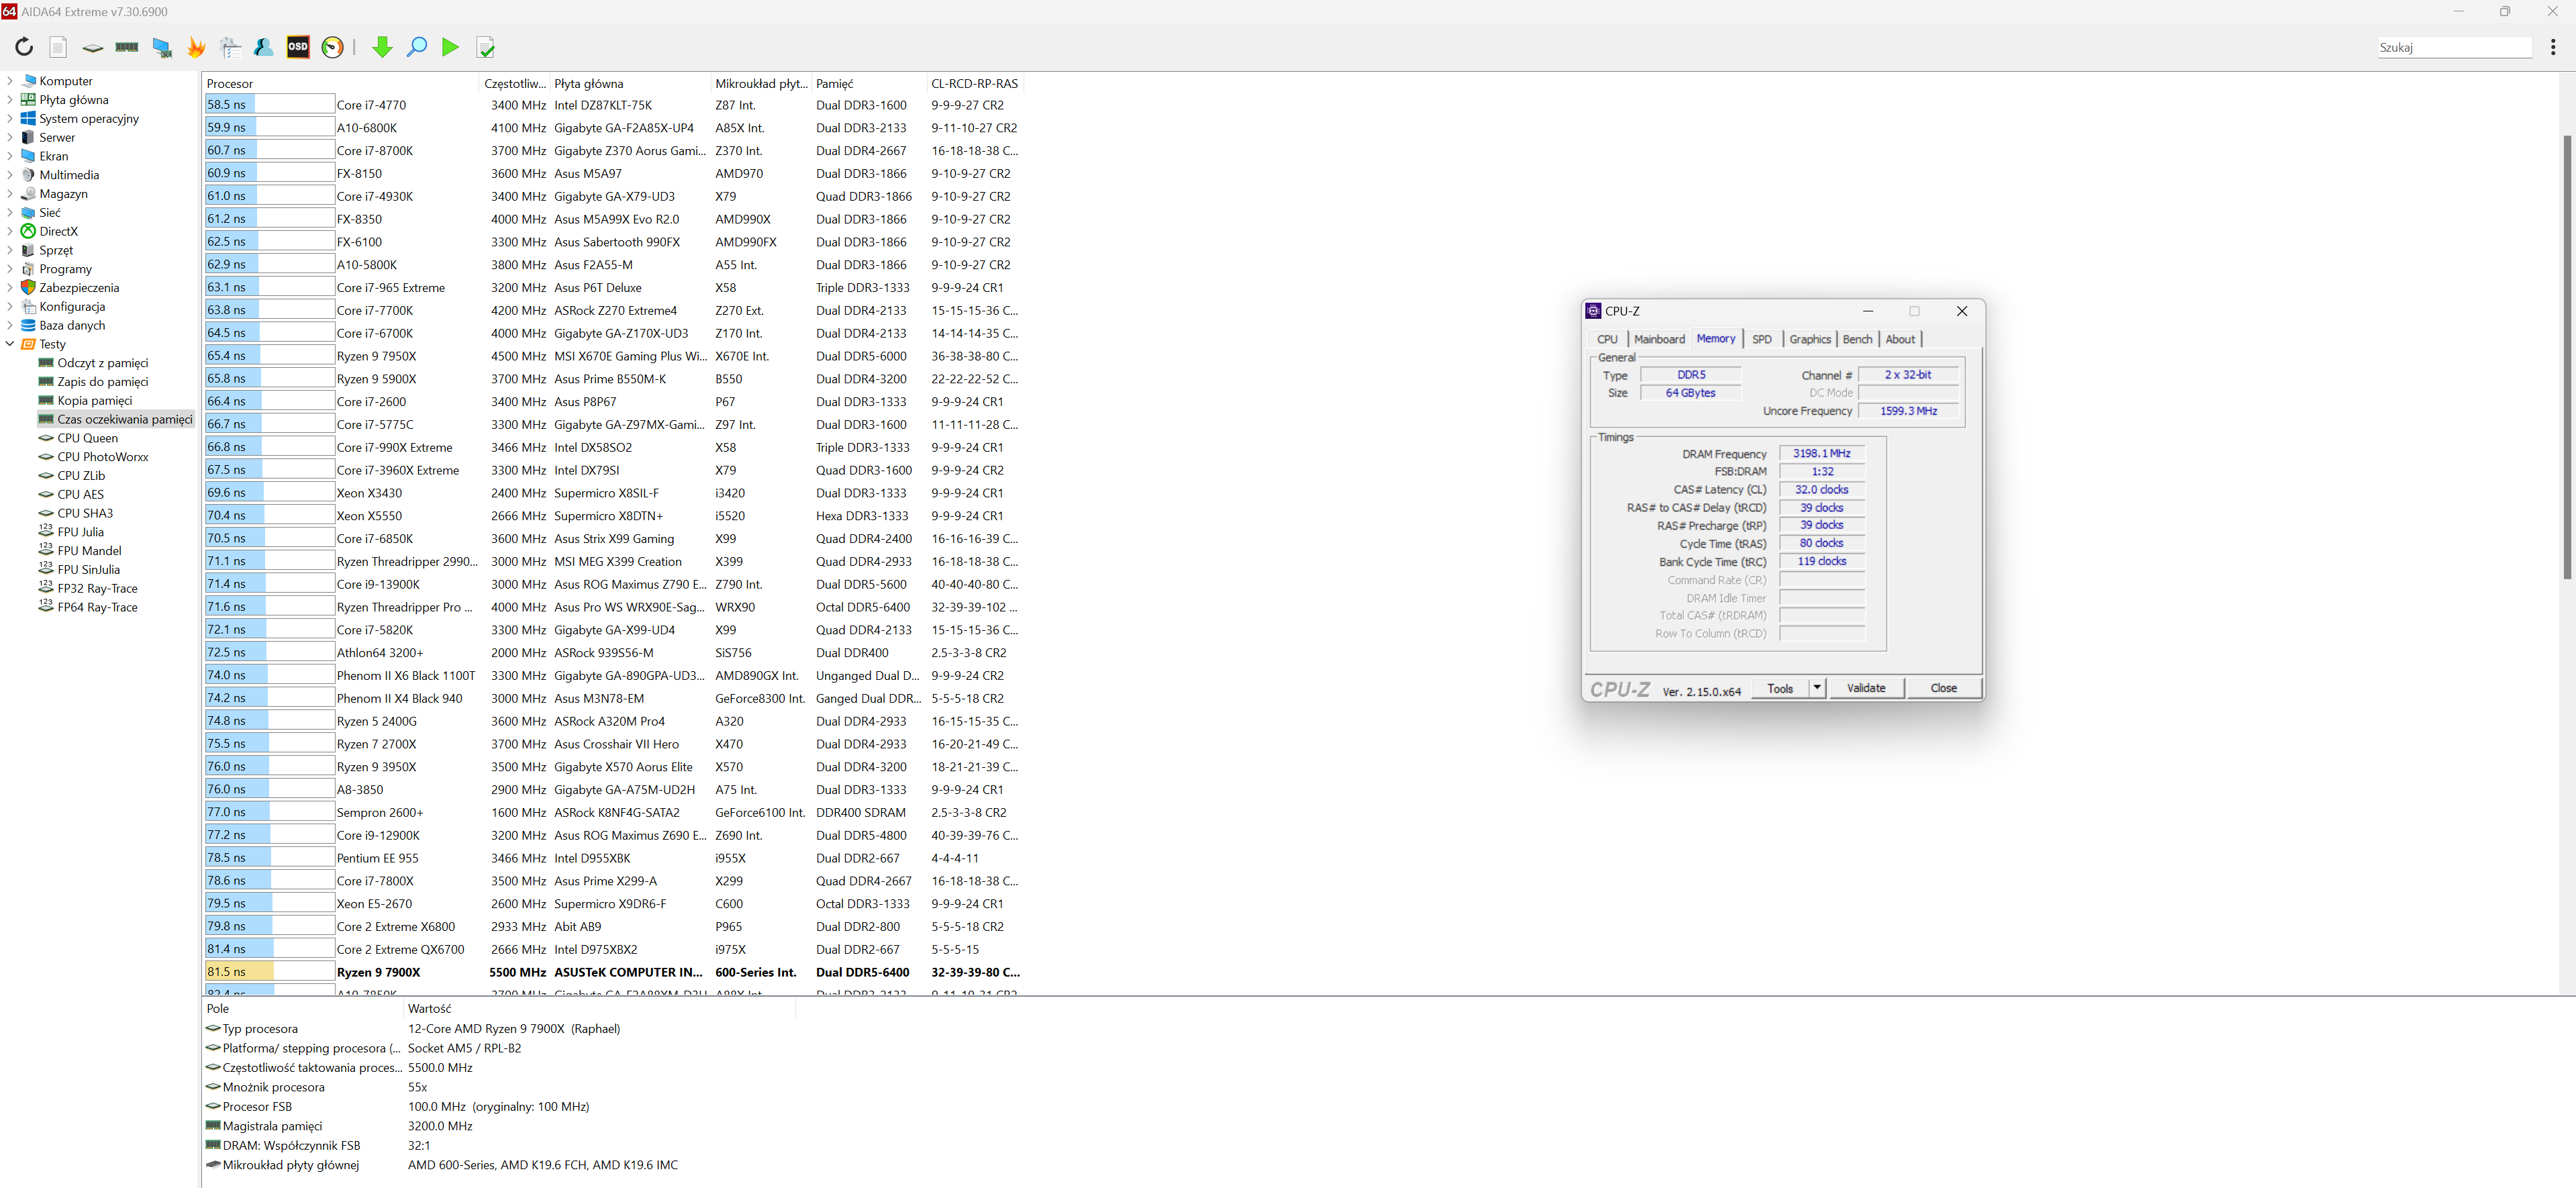Click the Szukaj search input field
This screenshot has height=1188, width=2576.
coord(2453,47)
